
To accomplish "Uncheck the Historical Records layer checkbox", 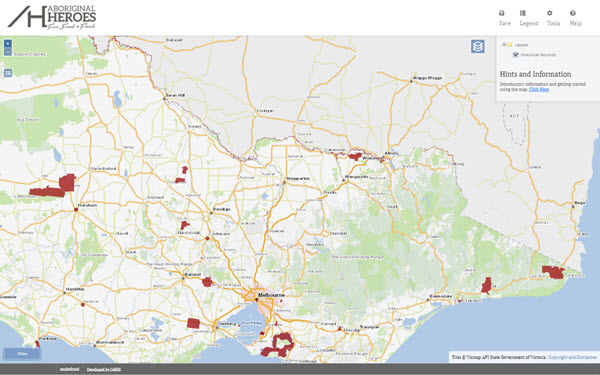I will (515, 55).
